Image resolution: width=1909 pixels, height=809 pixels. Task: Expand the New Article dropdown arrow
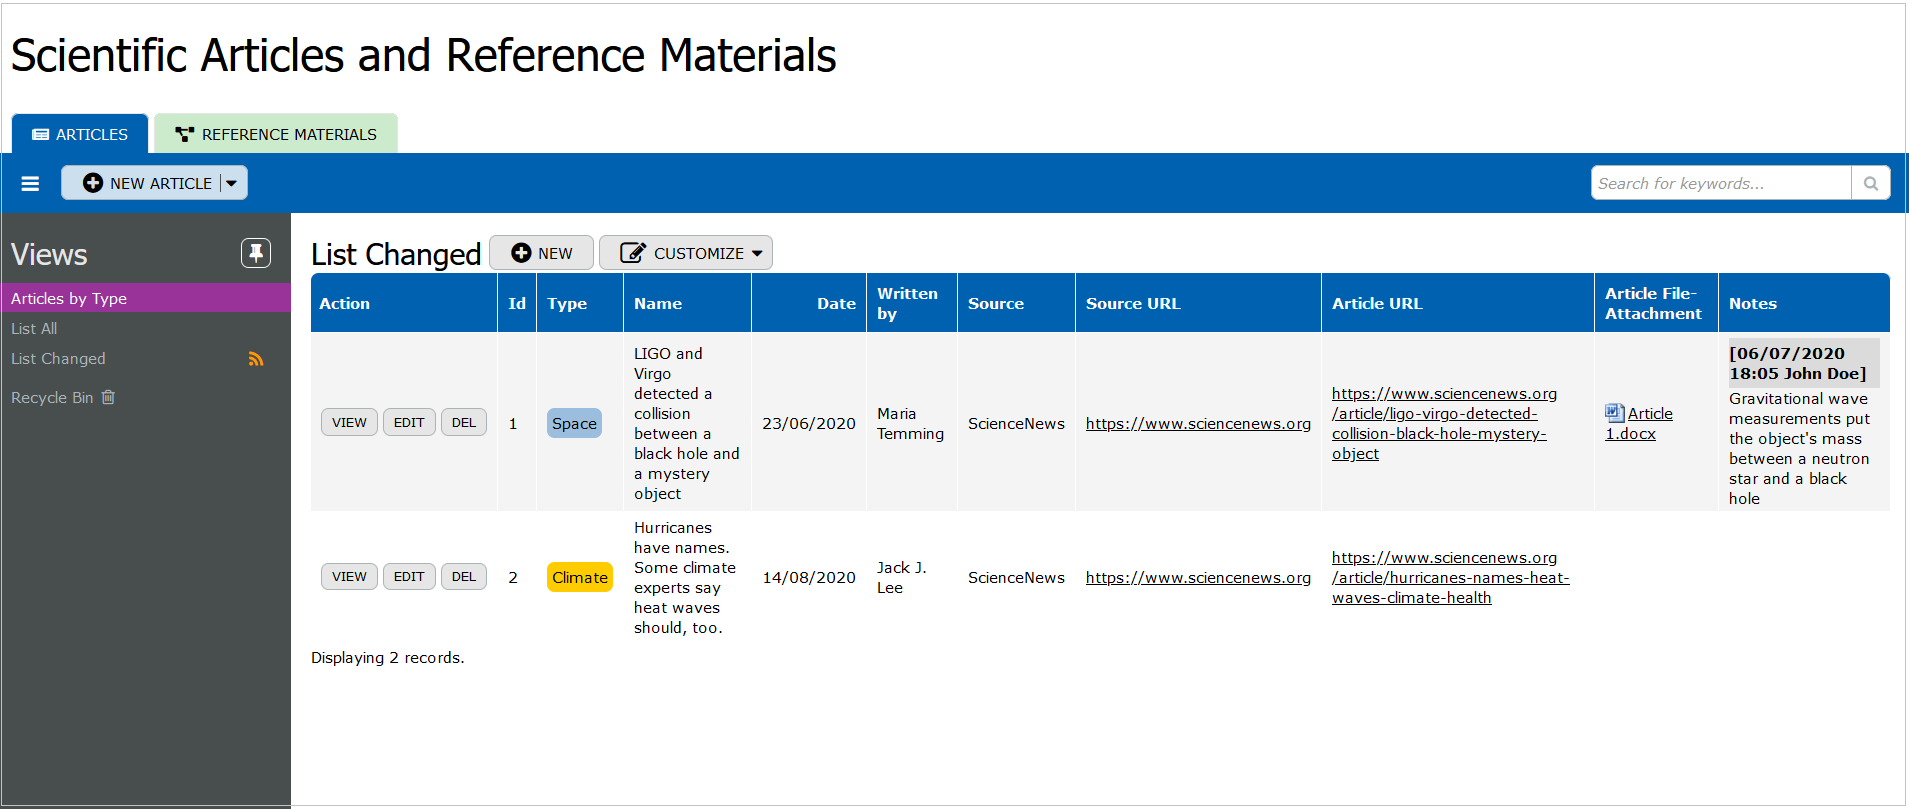point(232,184)
